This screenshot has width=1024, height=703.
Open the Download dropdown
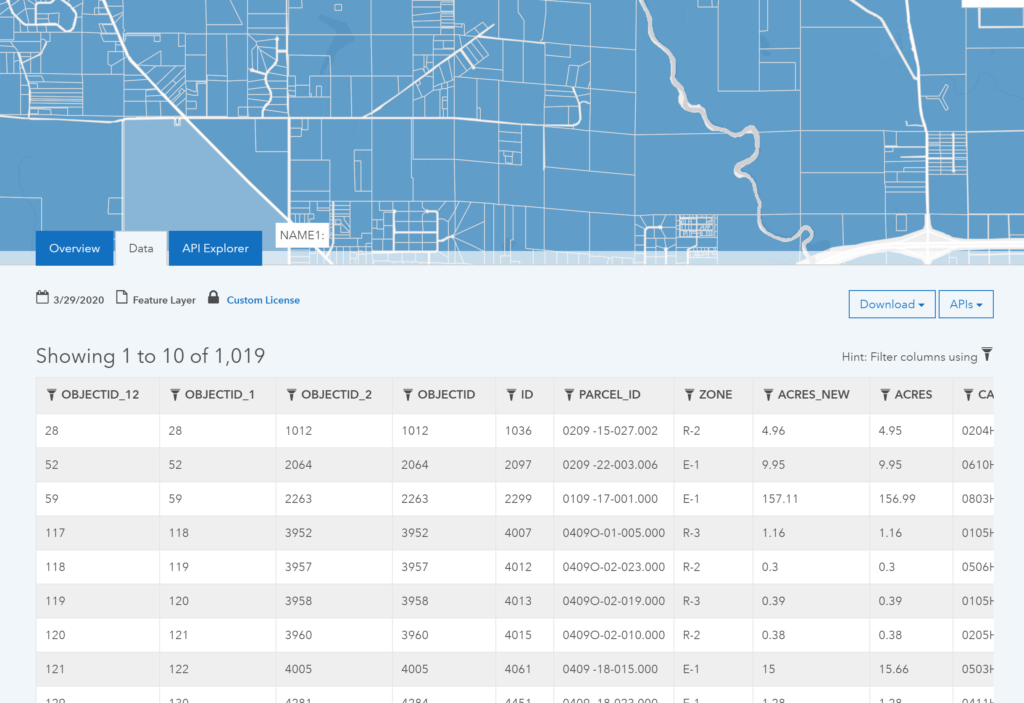click(891, 304)
